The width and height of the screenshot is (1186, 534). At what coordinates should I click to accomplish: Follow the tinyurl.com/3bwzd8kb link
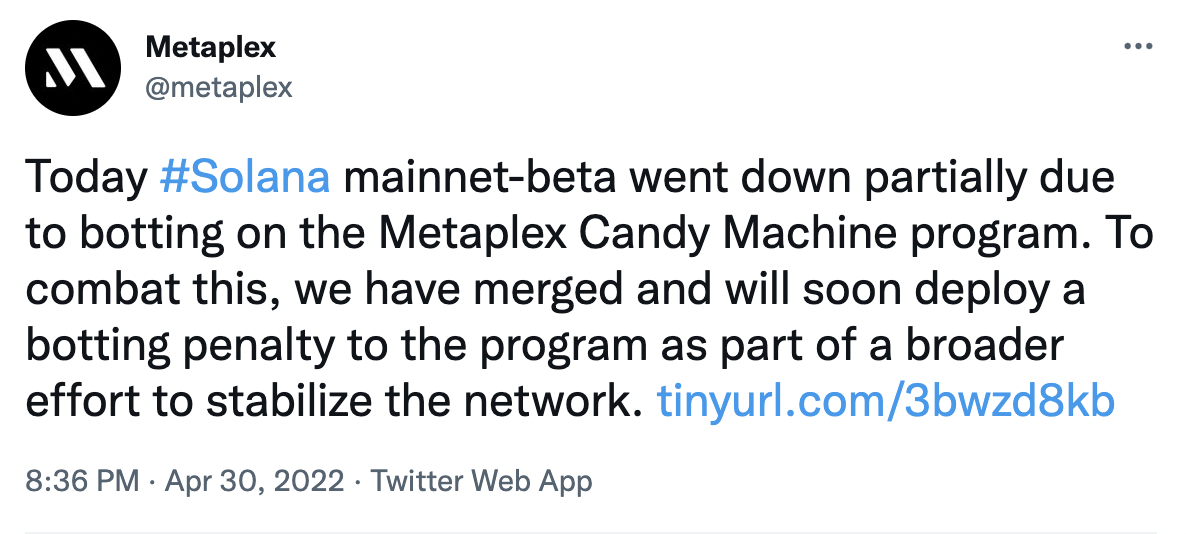886,401
